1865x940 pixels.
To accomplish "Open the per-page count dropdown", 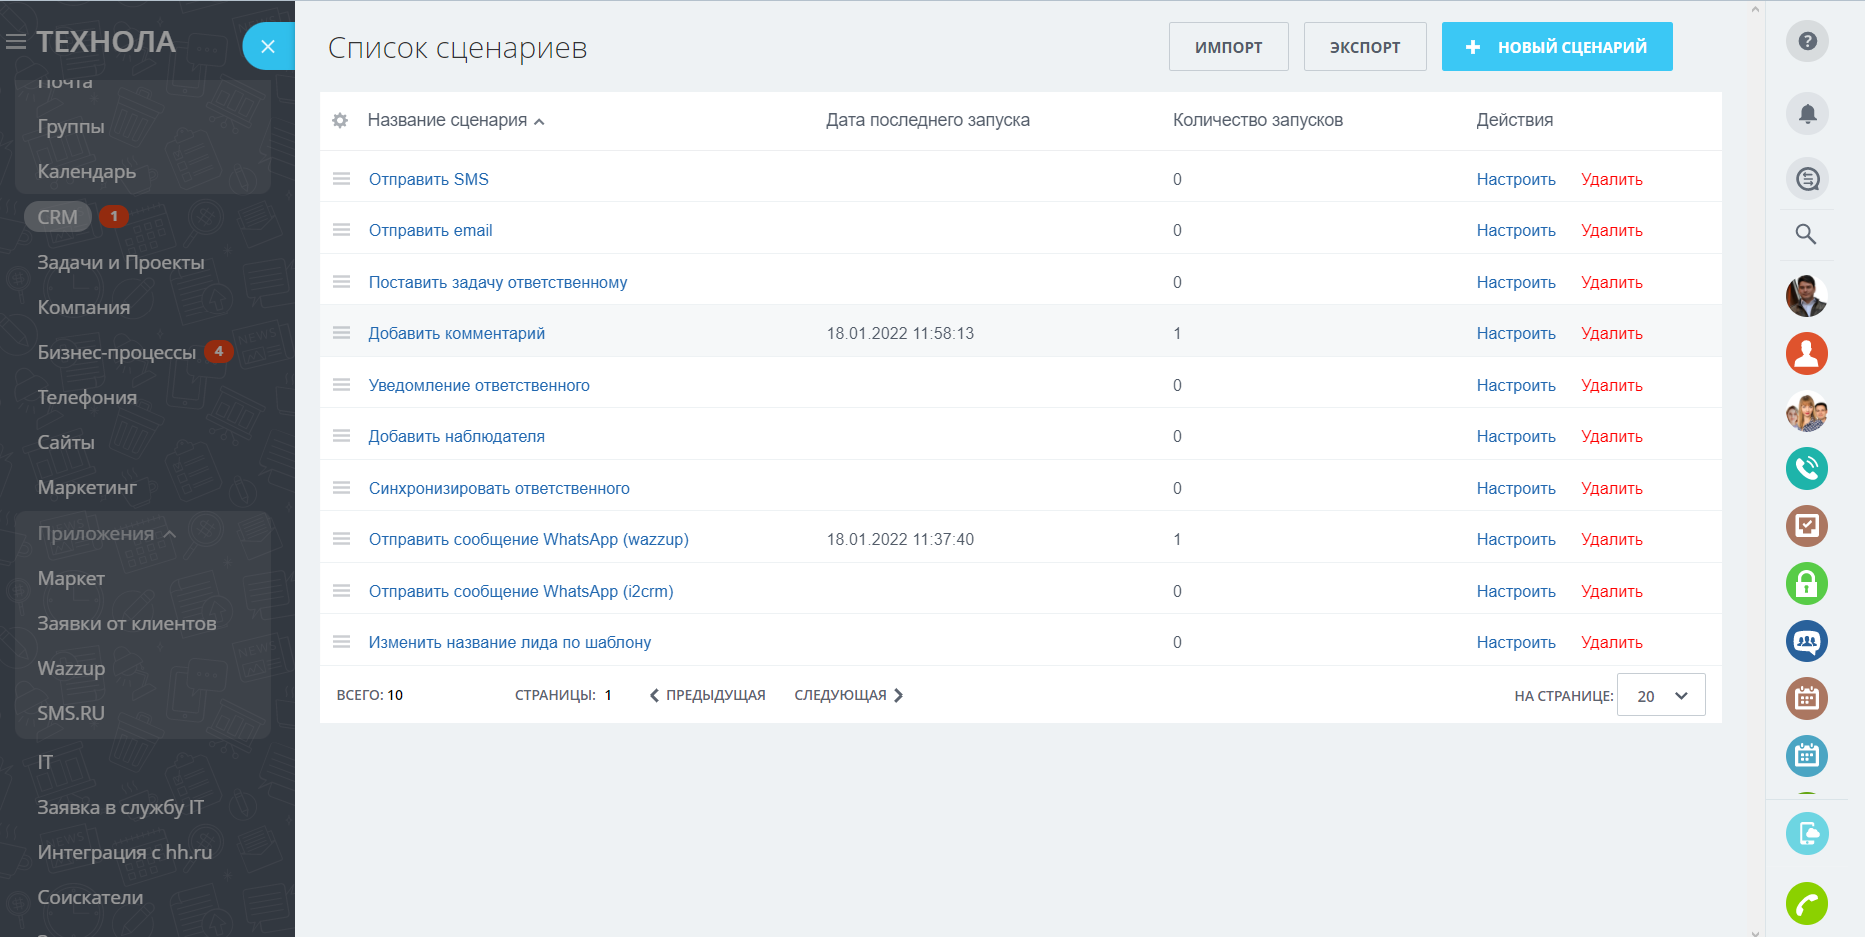I will 1661,696.
